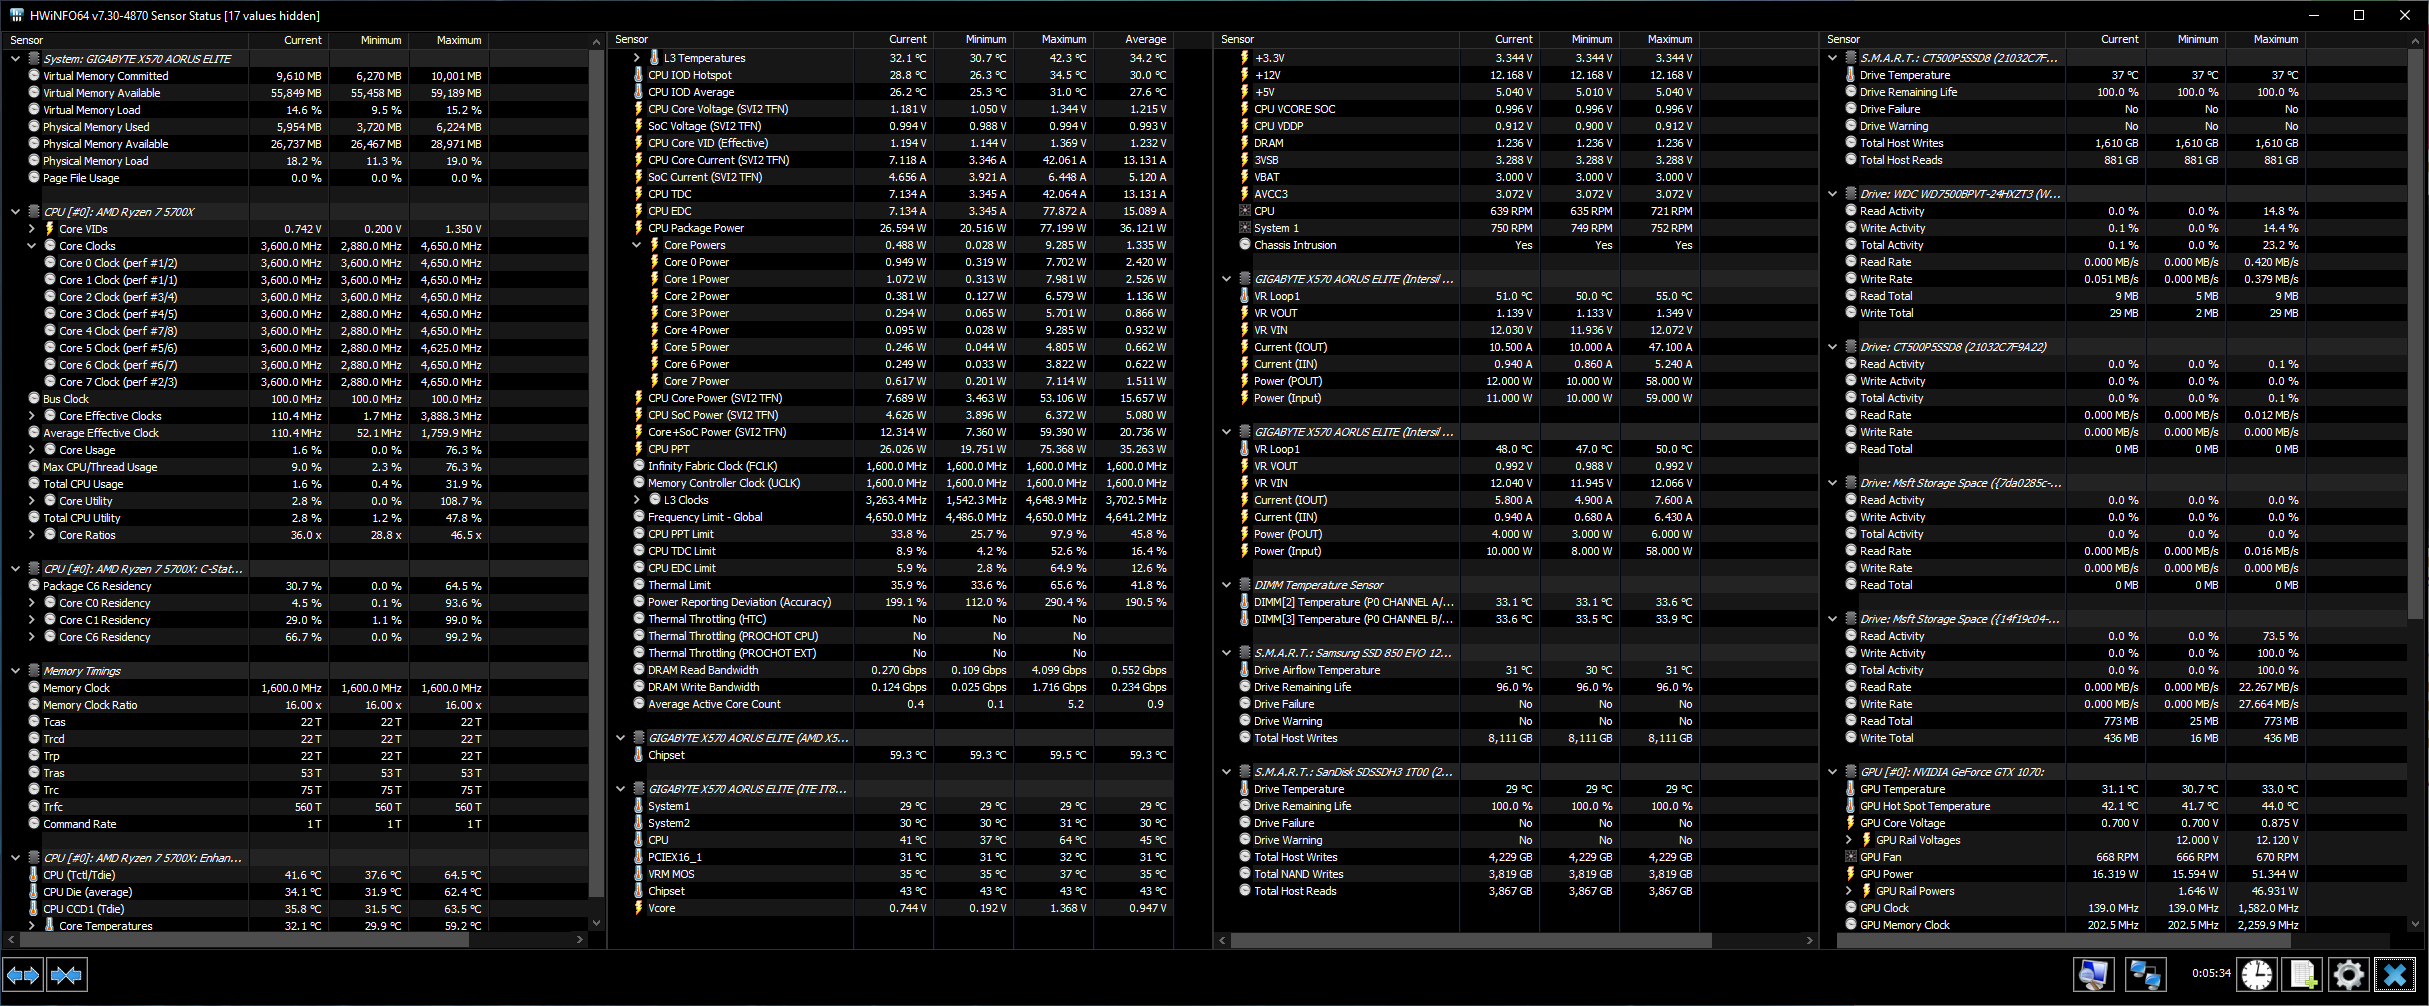Image resolution: width=2429 pixels, height=1006 pixels.
Task: Expand the Core Effective Clocks row
Action: (31, 416)
